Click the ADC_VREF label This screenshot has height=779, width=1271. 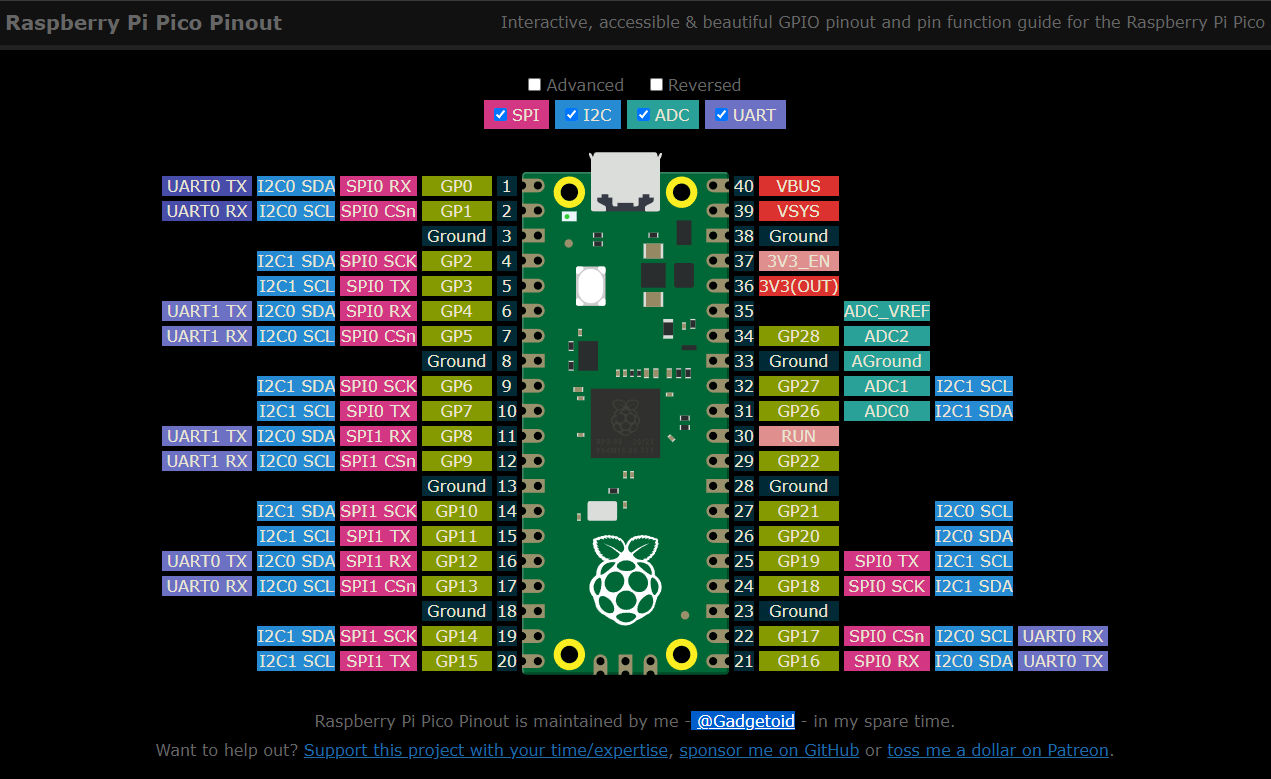pyautogui.click(x=887, y=311)
